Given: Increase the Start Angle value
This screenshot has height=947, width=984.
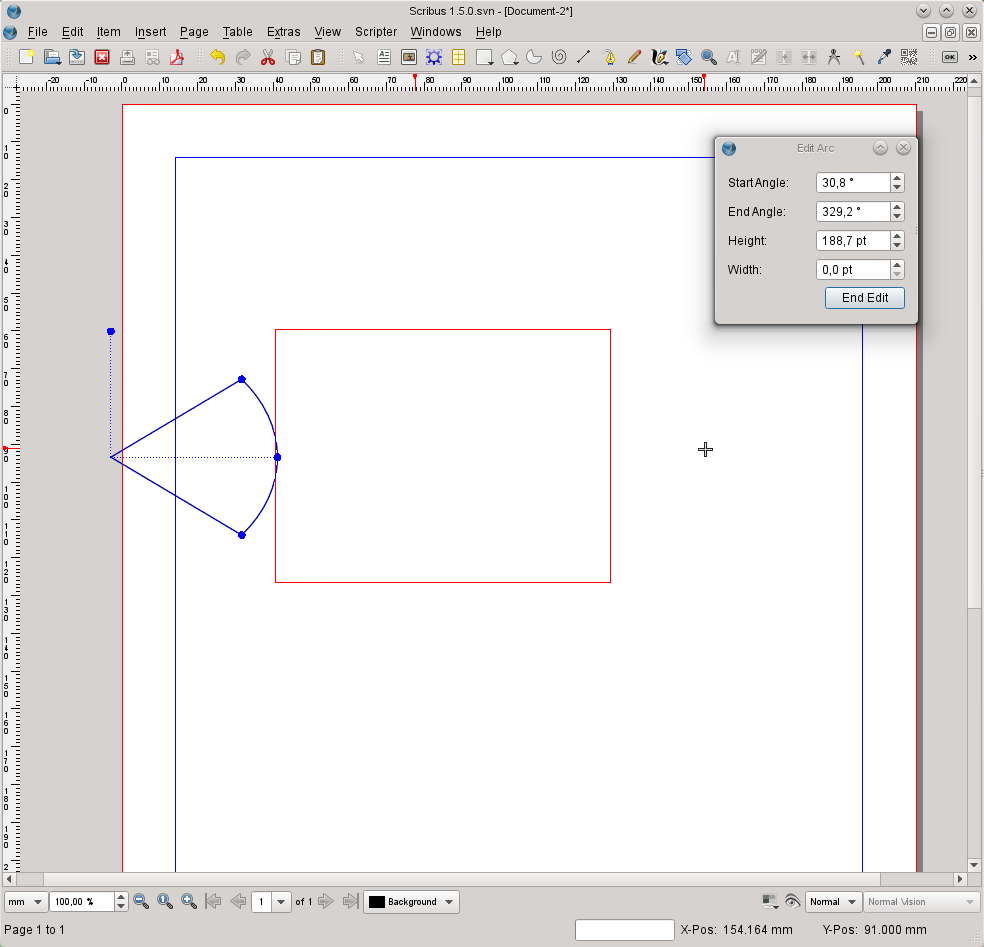Looking at the screenshot, I should click(x=897, y=178).
